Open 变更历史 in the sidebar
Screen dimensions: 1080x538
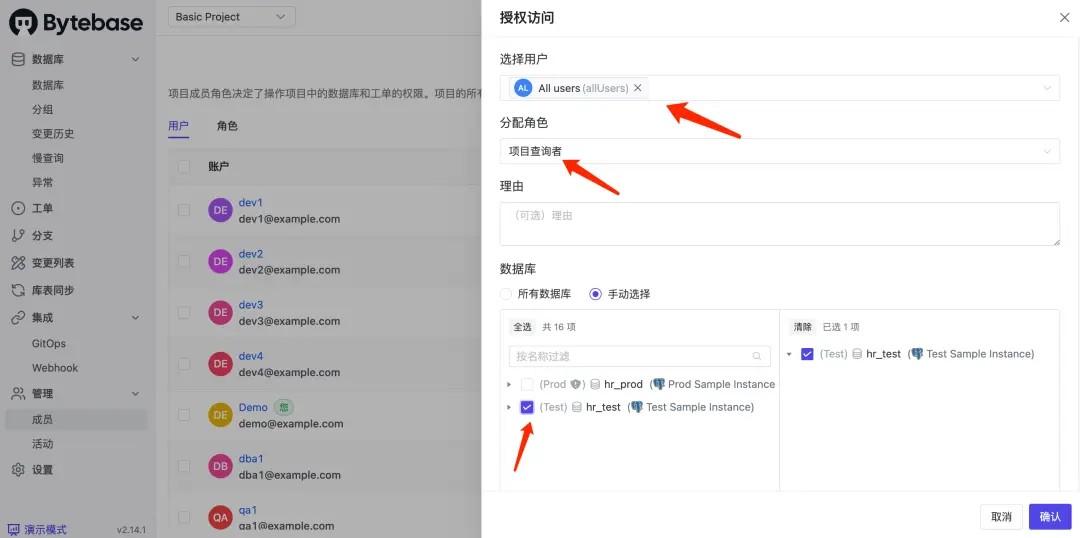tap(53, 134)
